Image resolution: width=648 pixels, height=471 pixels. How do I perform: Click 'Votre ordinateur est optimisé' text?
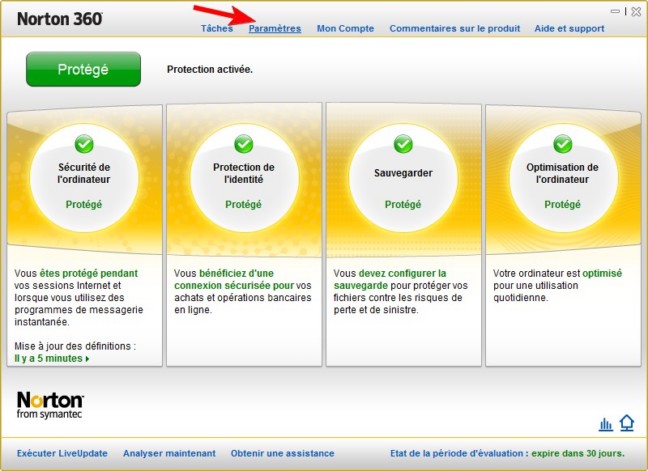click(557, 273)
